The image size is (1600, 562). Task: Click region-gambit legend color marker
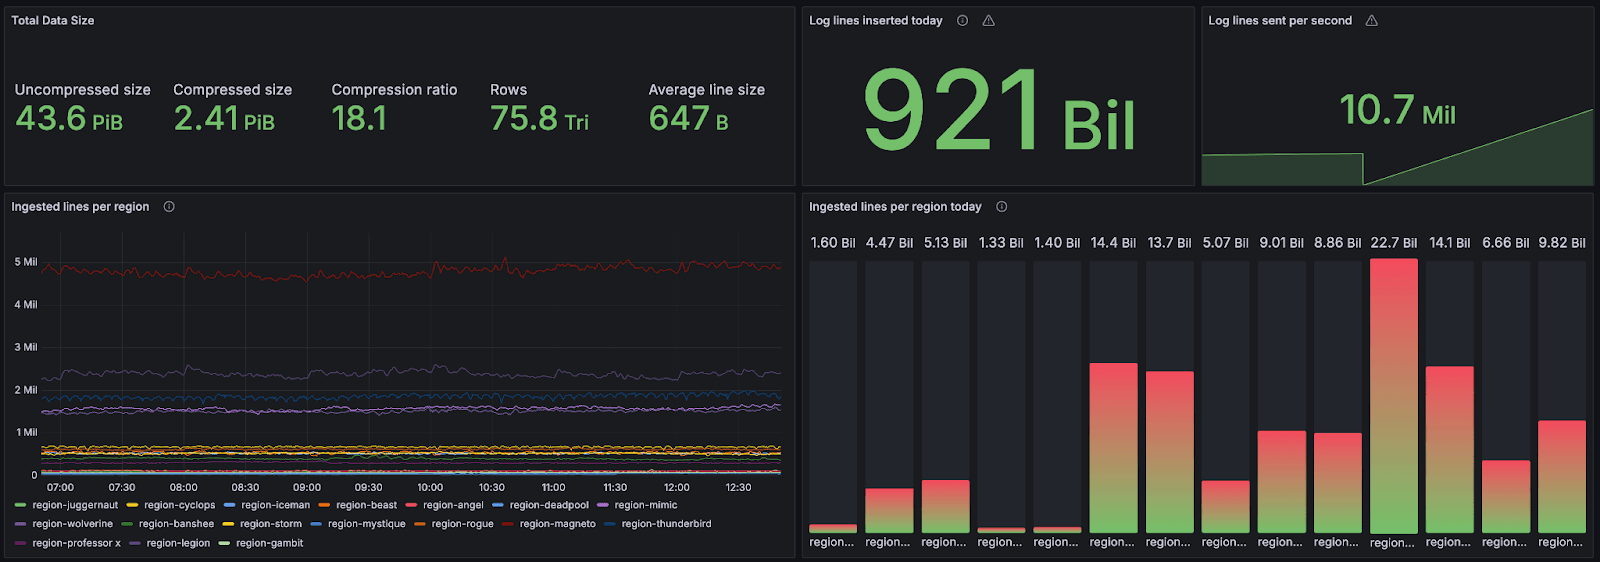[224, 543]
